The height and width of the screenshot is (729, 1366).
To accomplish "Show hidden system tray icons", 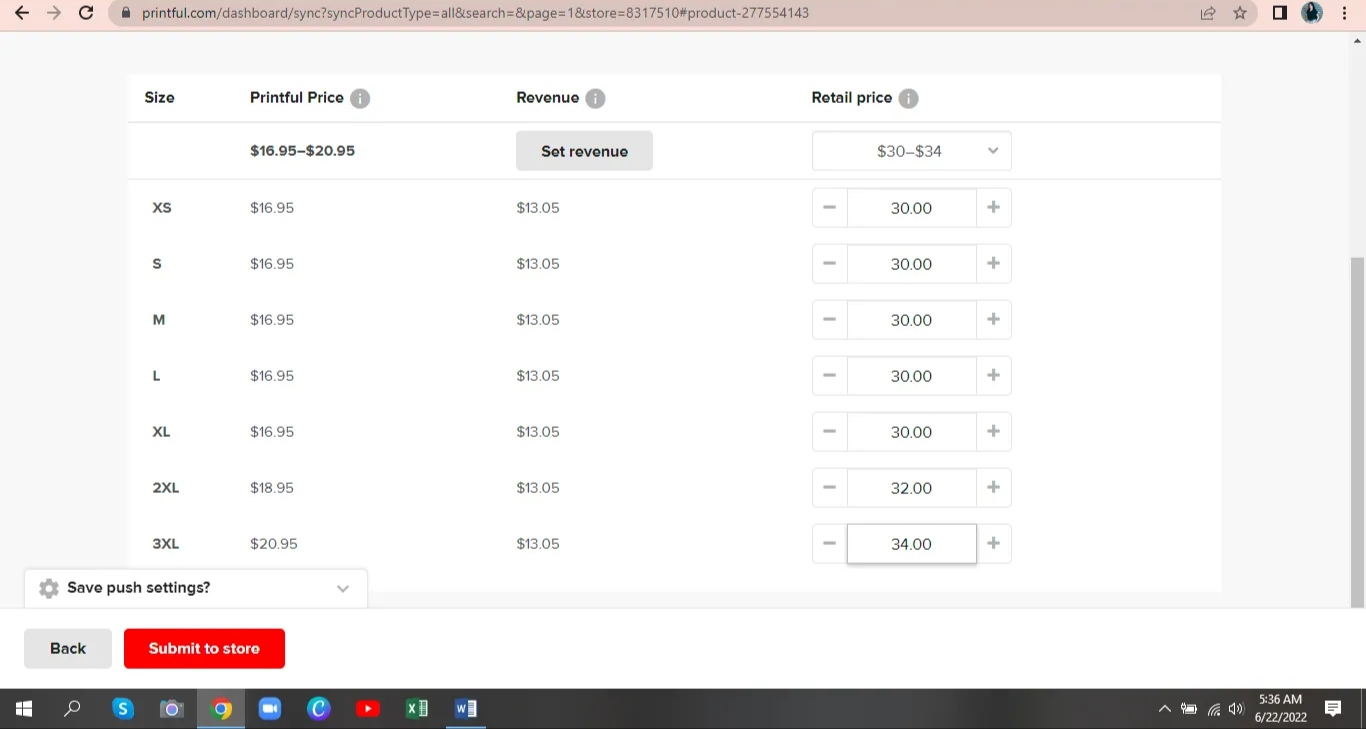I will [1164, 709].
